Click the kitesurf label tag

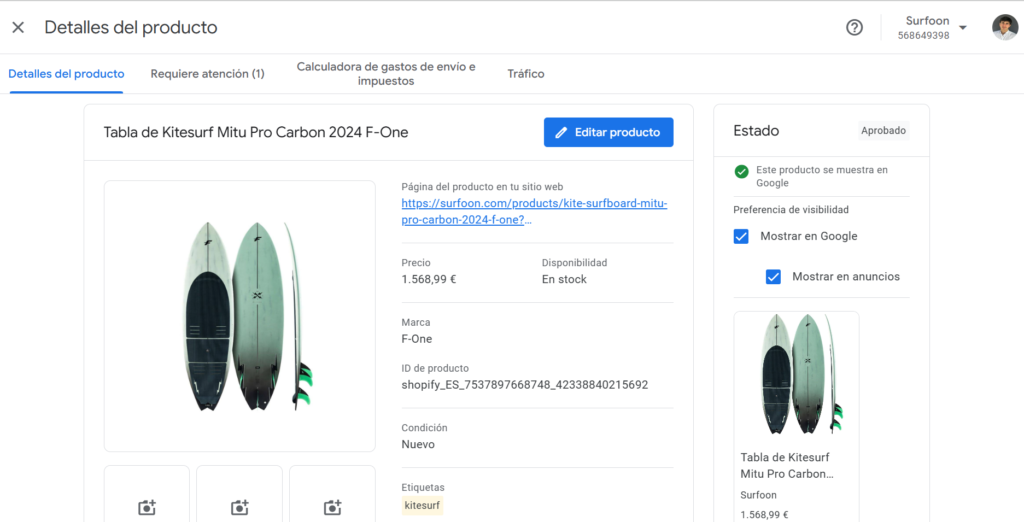(422, 506)
